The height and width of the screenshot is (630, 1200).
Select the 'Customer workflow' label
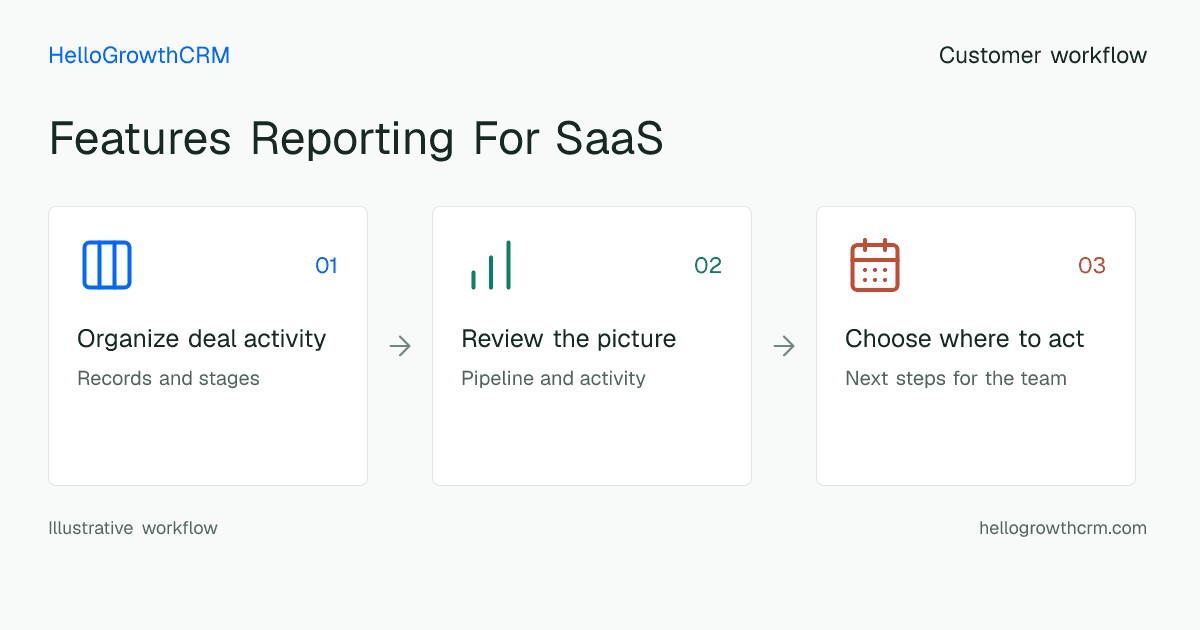point(1043,56)
